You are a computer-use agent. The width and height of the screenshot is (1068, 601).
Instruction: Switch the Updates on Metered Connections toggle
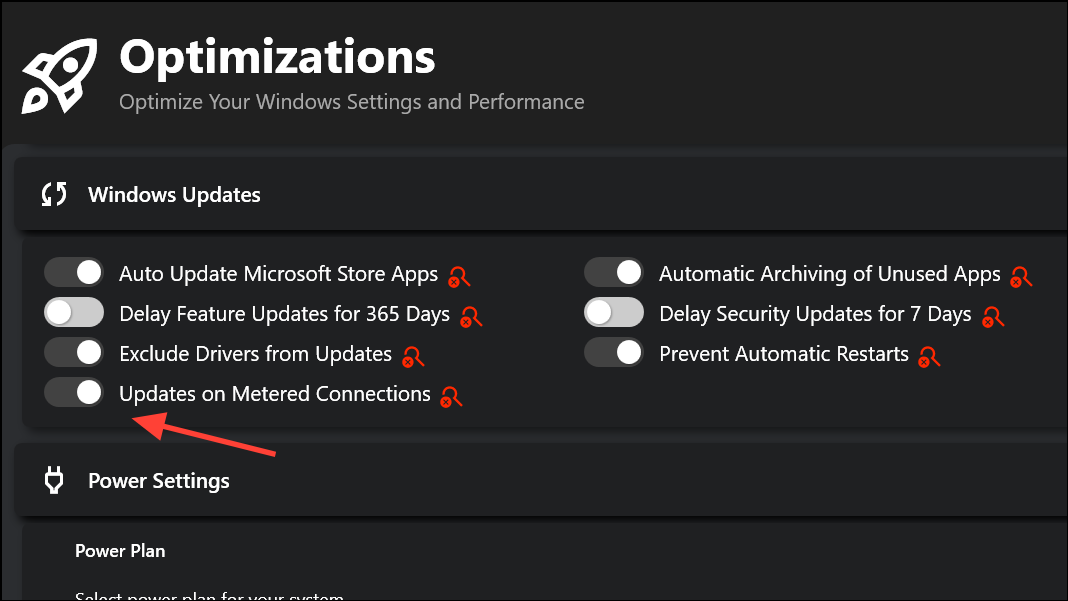coord(74,393)
